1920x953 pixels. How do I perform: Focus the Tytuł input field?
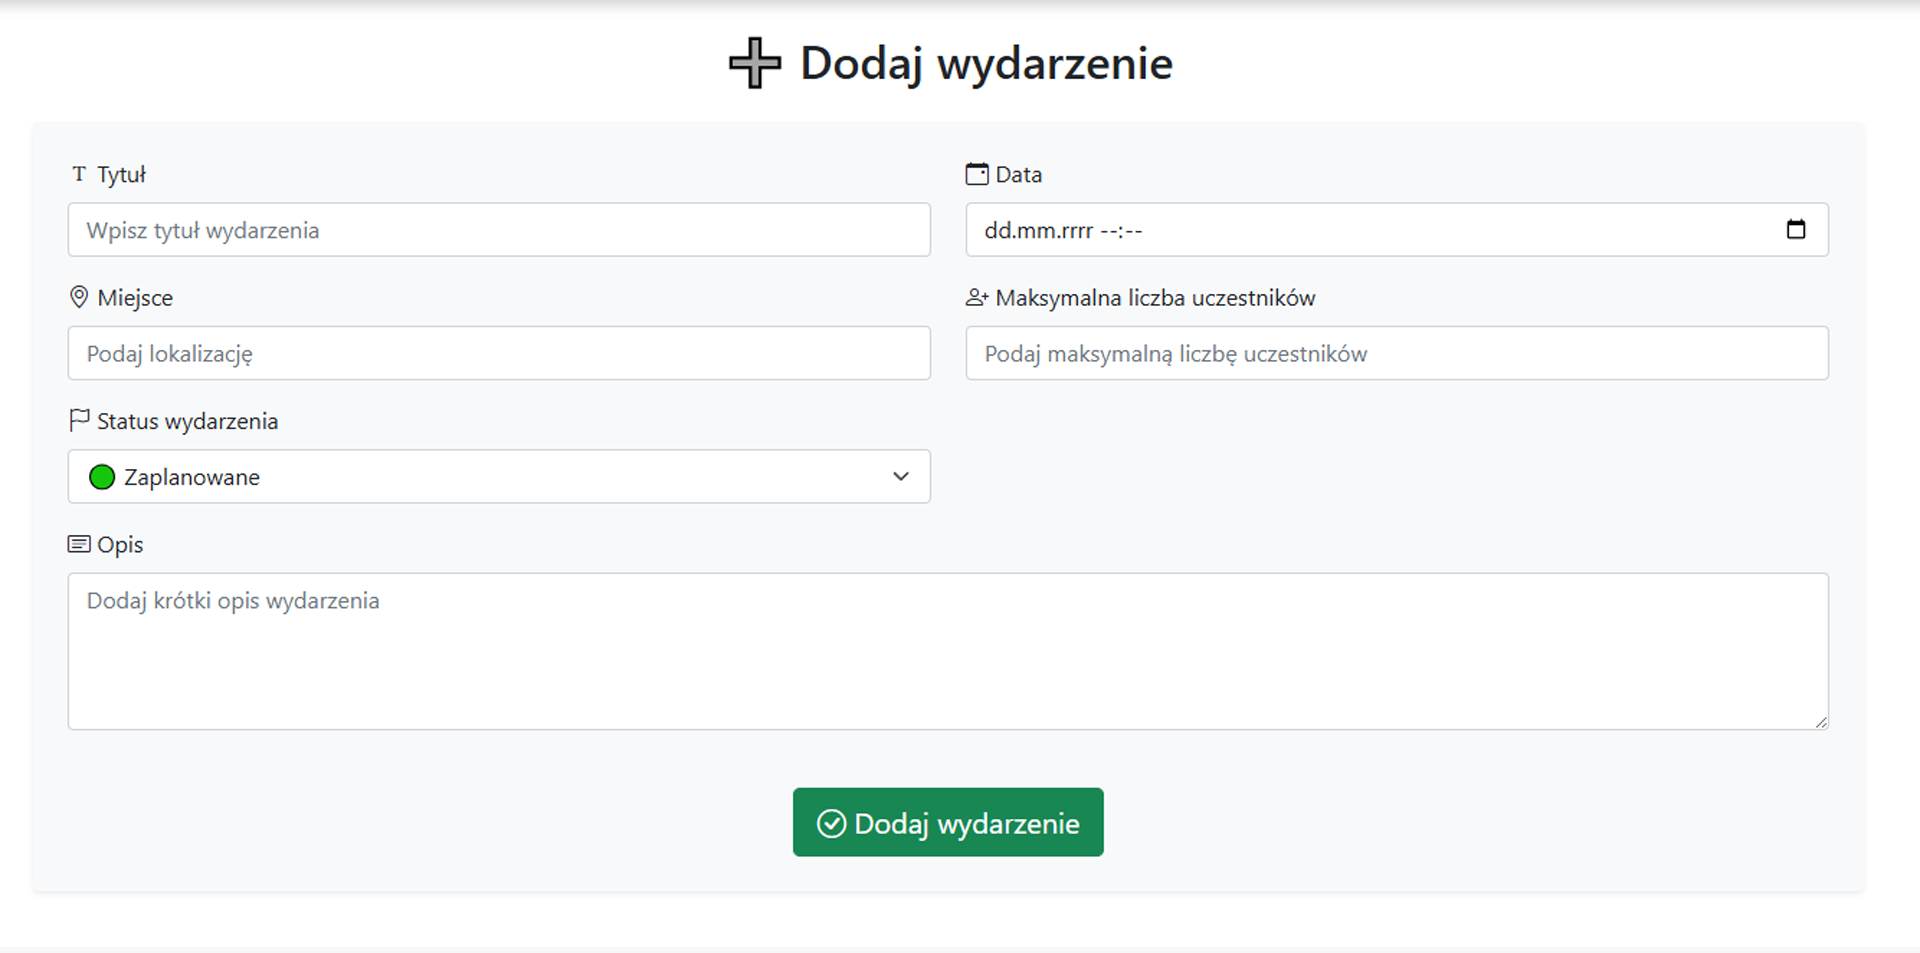[499, 230]
